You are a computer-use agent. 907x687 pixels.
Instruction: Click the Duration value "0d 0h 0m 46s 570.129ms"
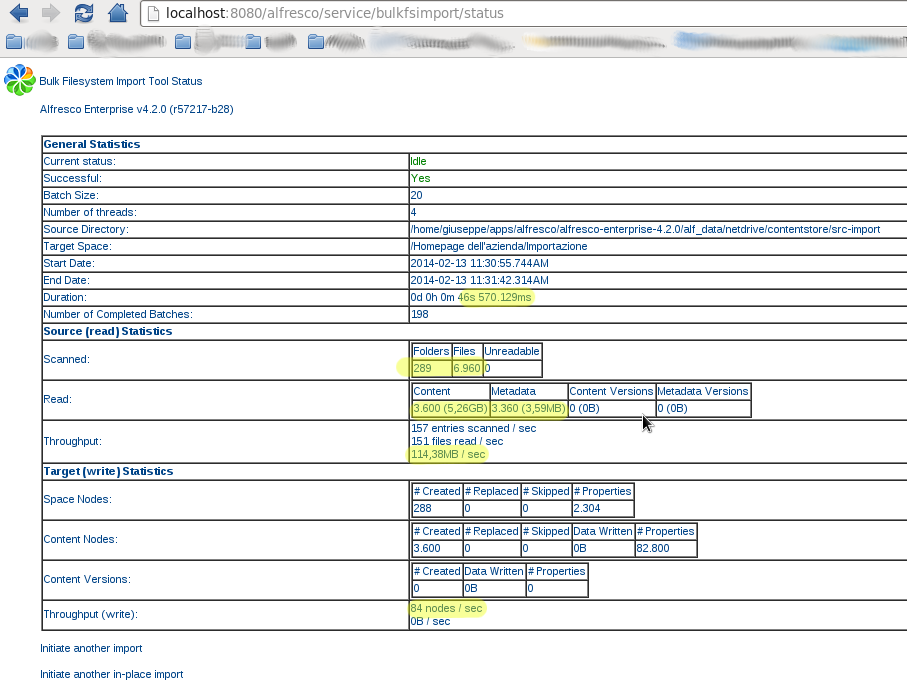(x=471, y=297)
